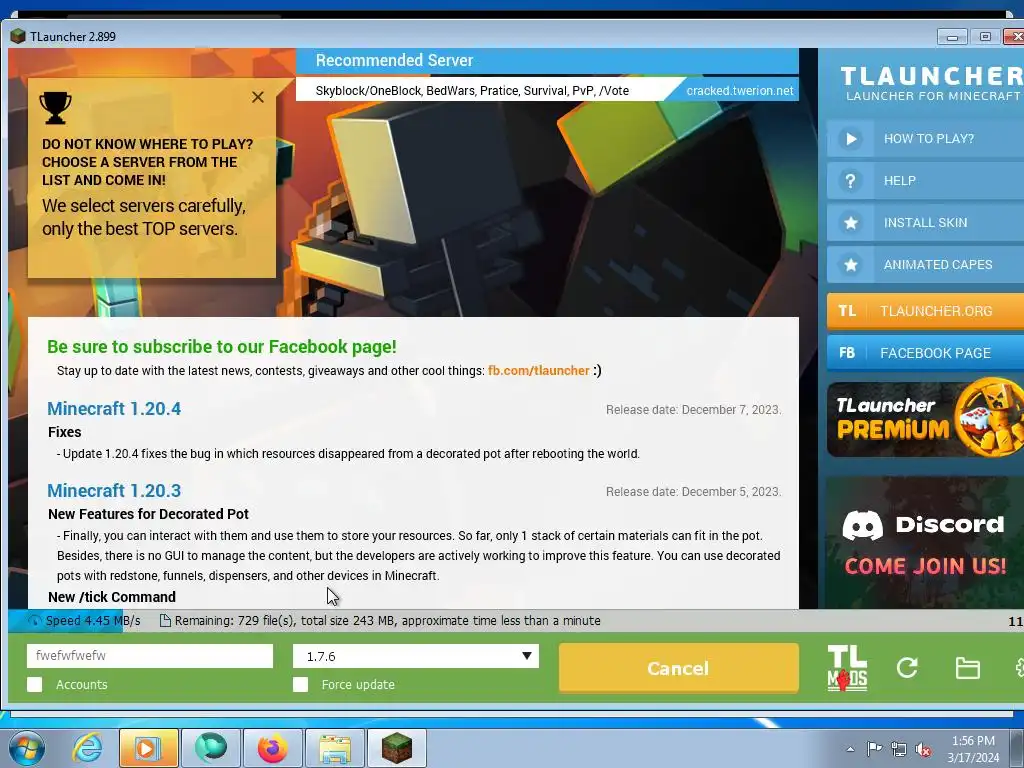Click the Recommended Server header bar
This screenshot has height=768, width=1024.
[x=547, y=61]
